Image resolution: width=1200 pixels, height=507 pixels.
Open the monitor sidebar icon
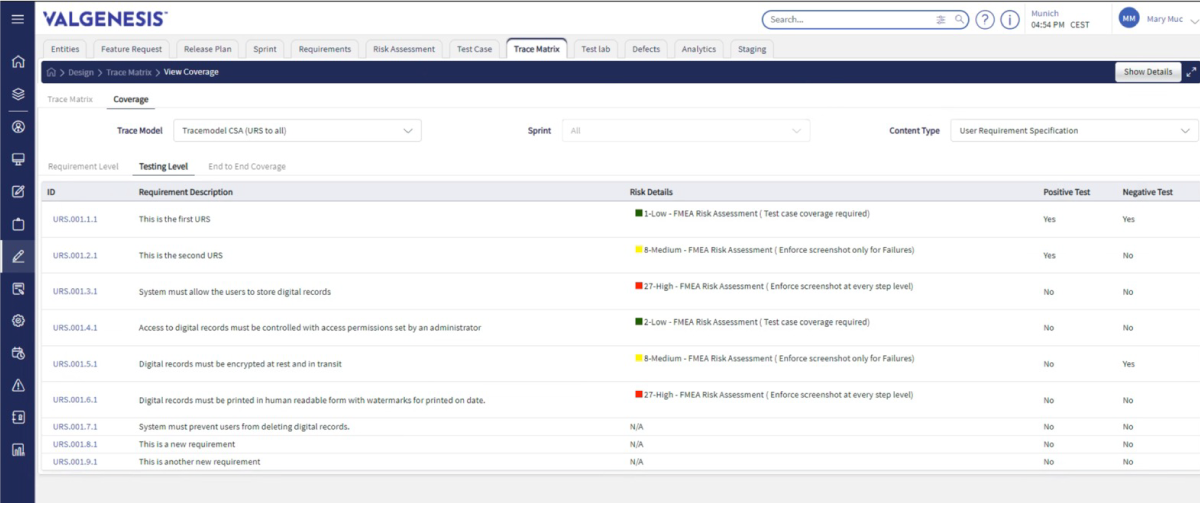(x=17, y=159)
